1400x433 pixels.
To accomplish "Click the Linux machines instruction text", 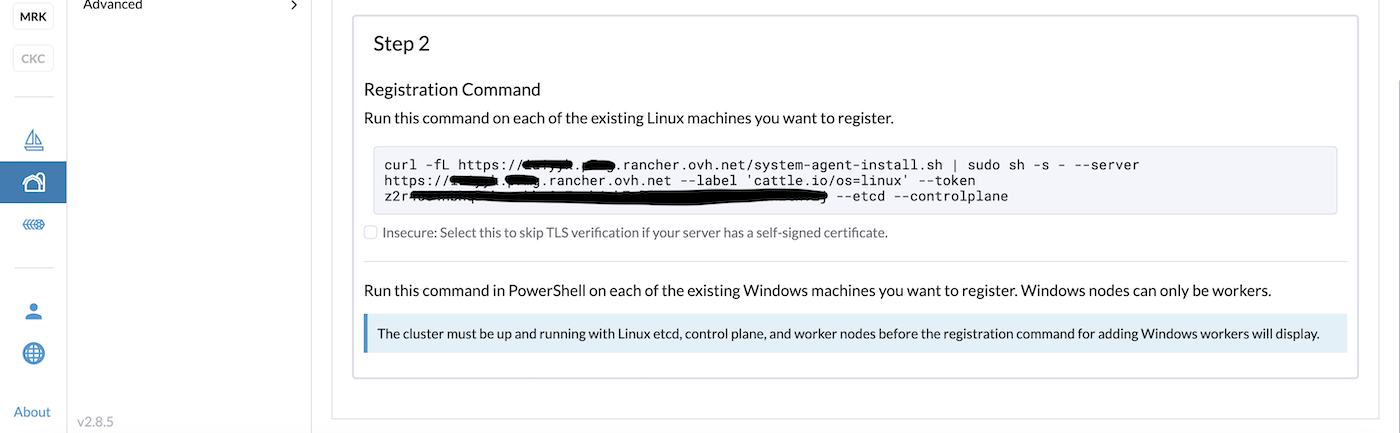I will coord(628,118).
